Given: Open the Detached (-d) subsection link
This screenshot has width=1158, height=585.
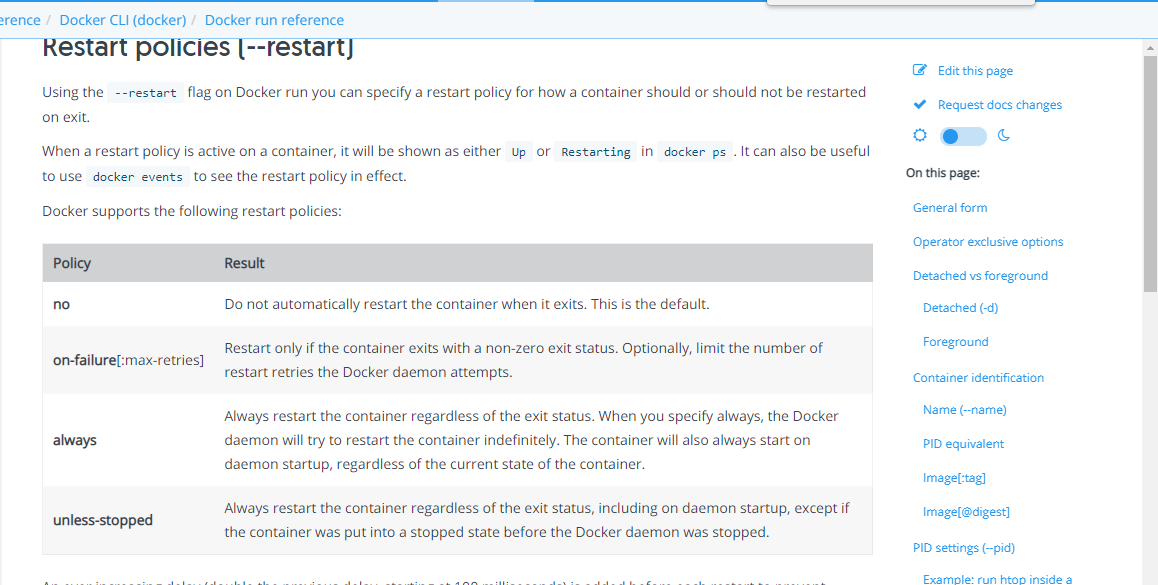Looking at the screenshot, I should pyautogui.click(x=960, y=308).
